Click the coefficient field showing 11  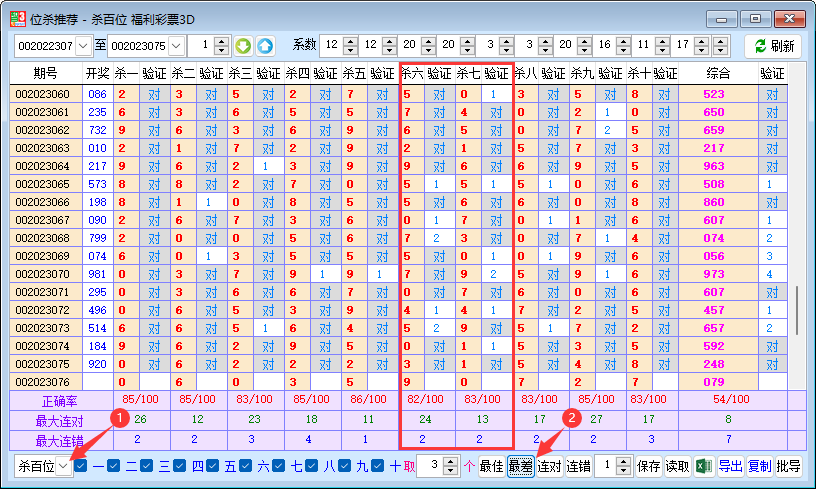coord(643,46)
